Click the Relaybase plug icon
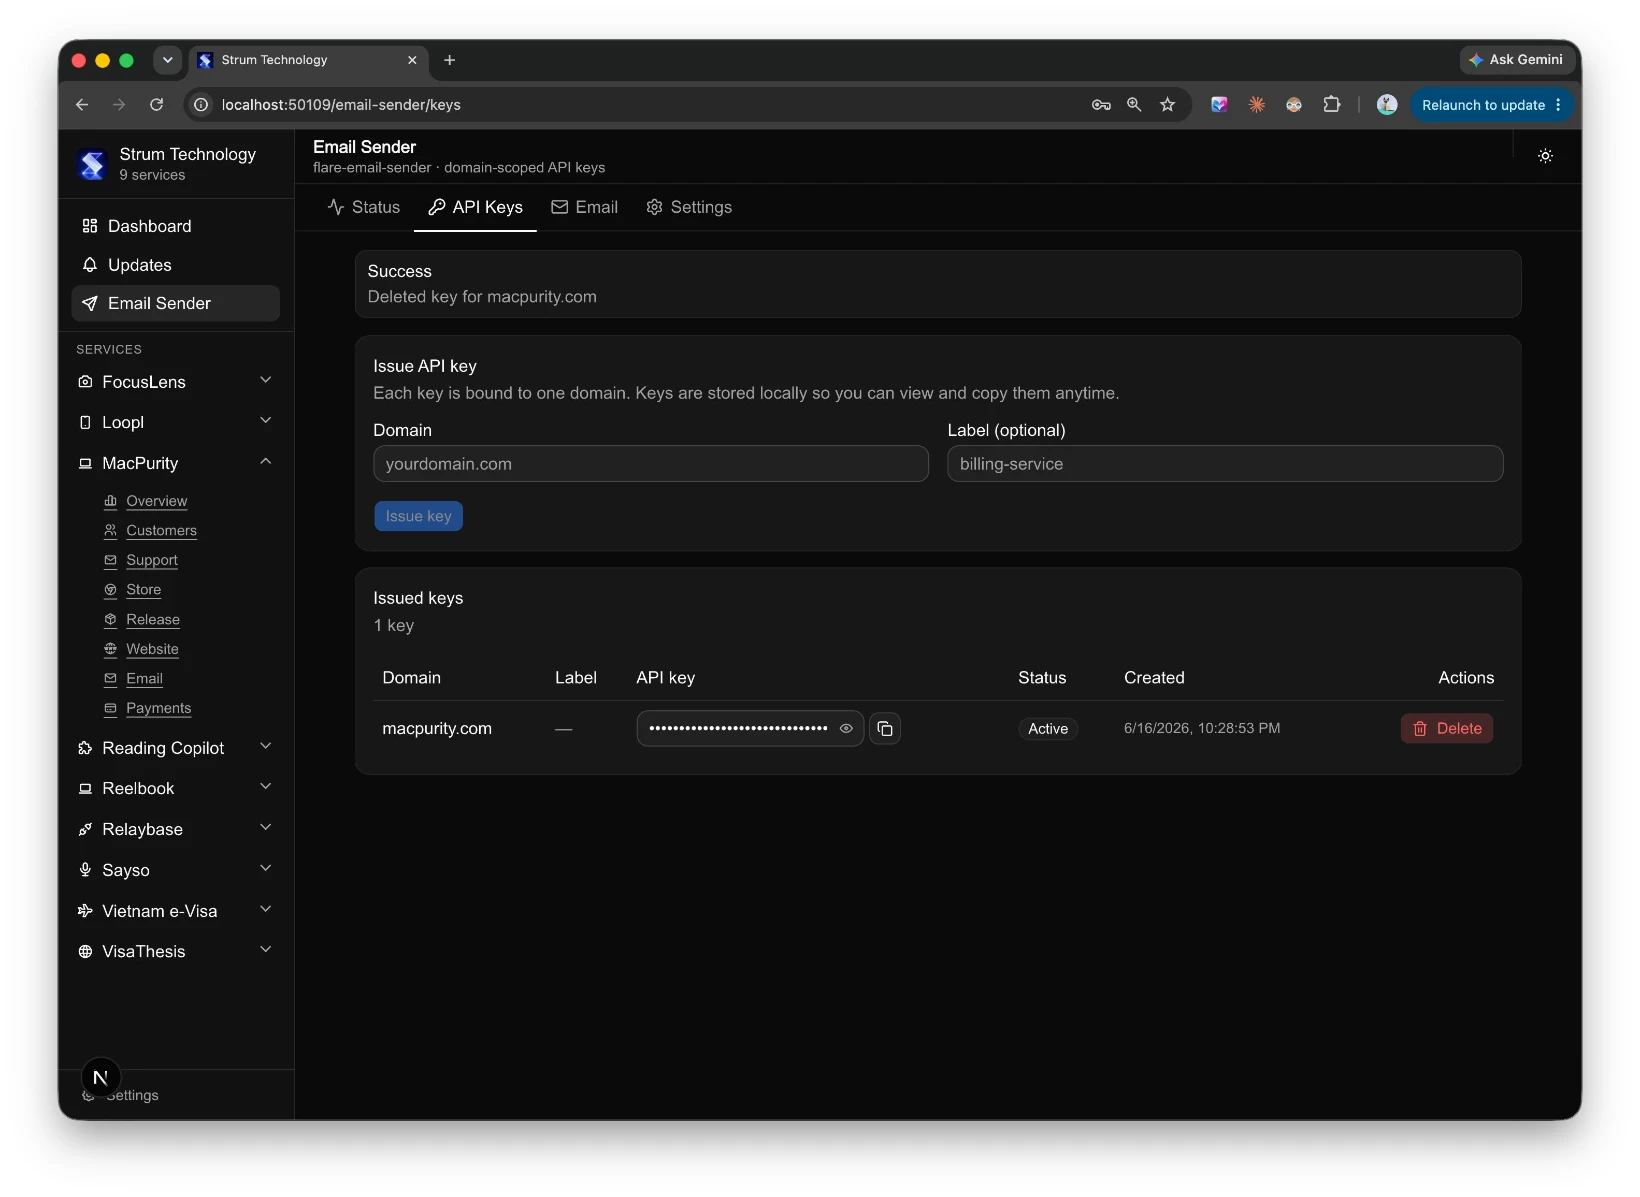1640x1197 pixels. (85, 829)
